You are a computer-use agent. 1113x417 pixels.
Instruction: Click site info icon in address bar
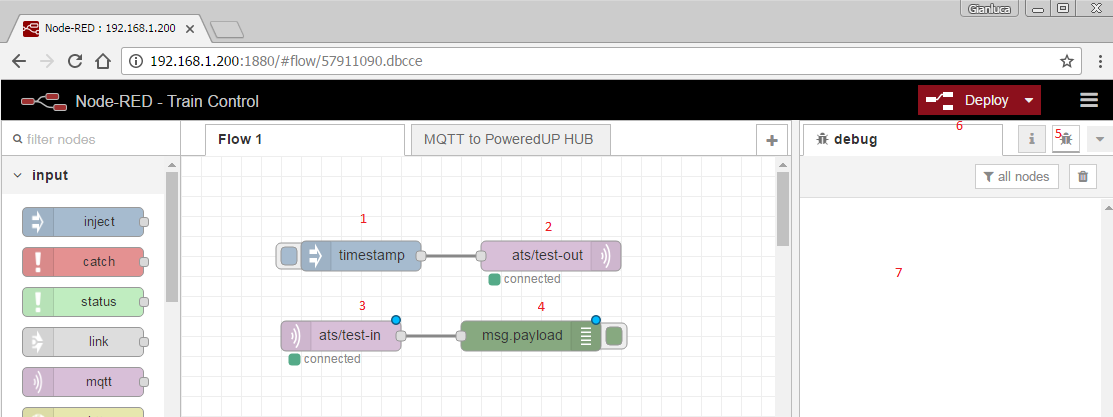138,61
